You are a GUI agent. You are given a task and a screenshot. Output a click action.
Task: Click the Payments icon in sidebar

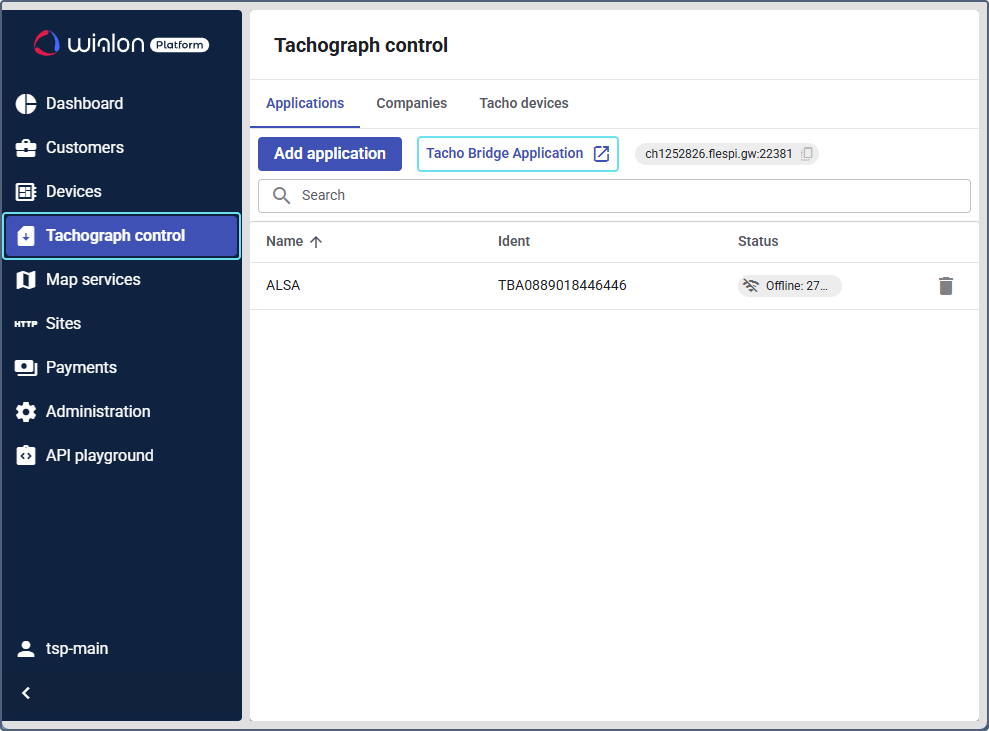tap(26, 368)
